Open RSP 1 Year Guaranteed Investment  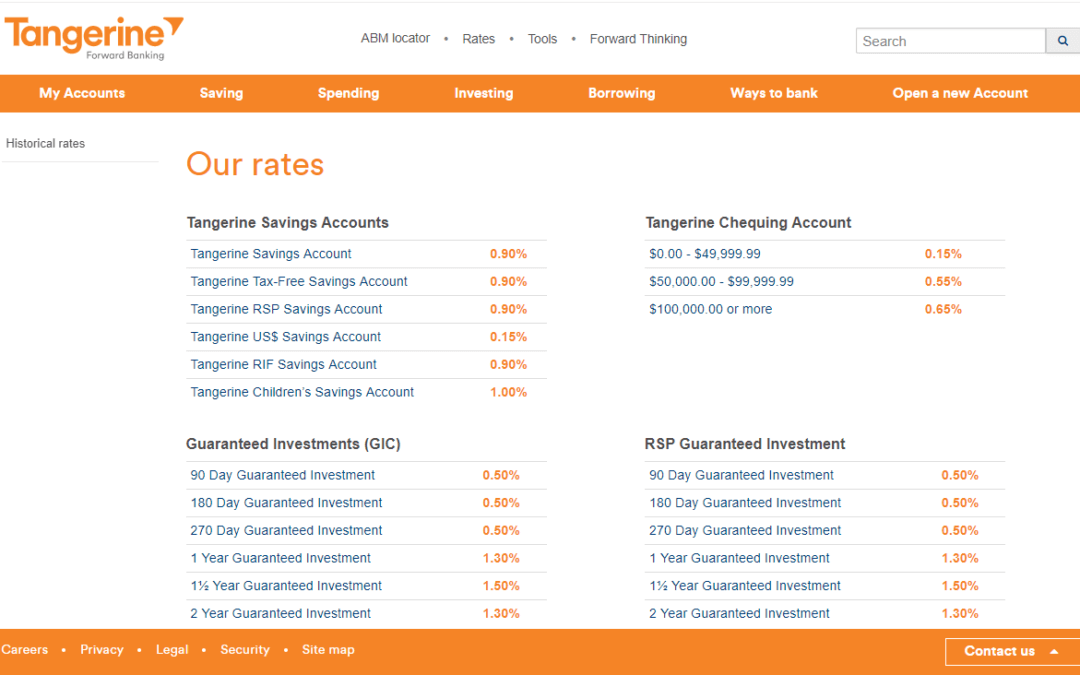[x=739, y=558]
